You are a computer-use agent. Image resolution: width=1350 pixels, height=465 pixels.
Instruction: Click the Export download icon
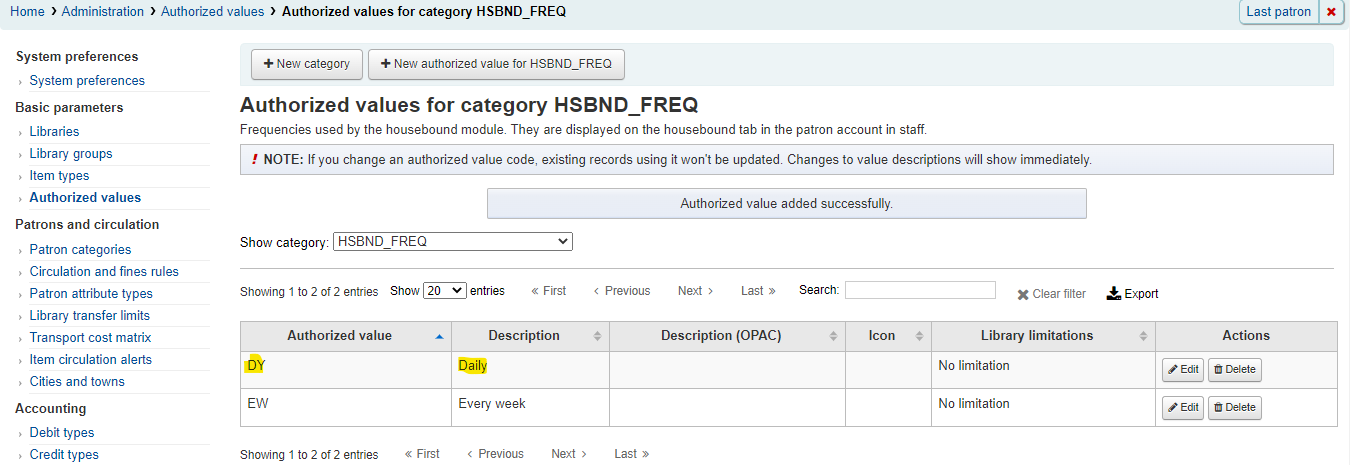[x=1114, y=293]
